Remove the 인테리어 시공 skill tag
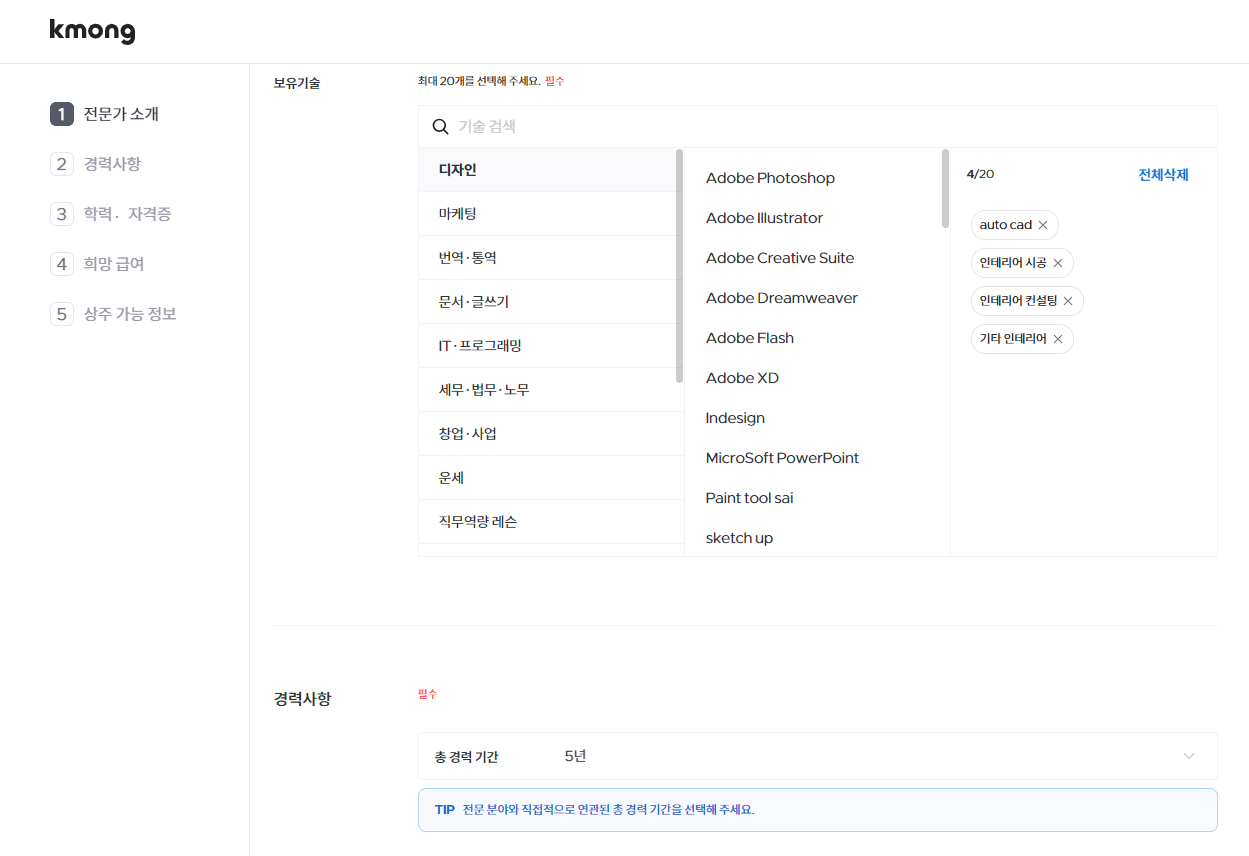1249x856 pixels. (x=1058, y=263)
